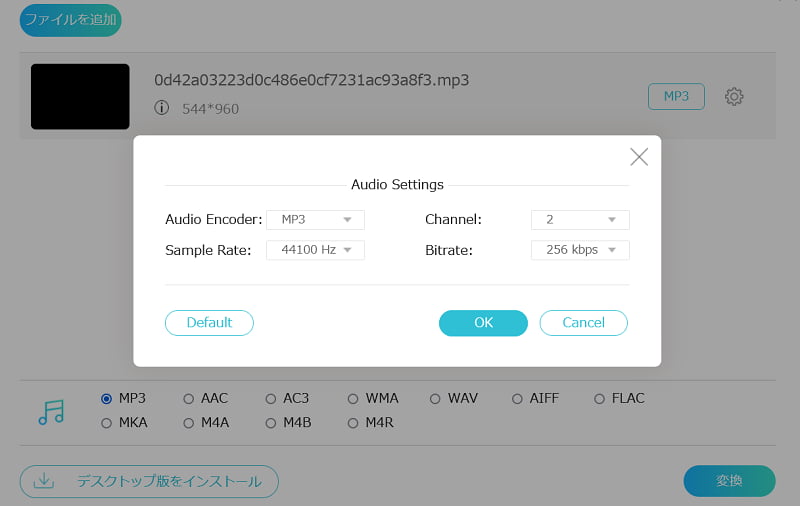The image size is (800, 506).
Task: Open the Audio Encoder dropdown
Action: (315, 219)
